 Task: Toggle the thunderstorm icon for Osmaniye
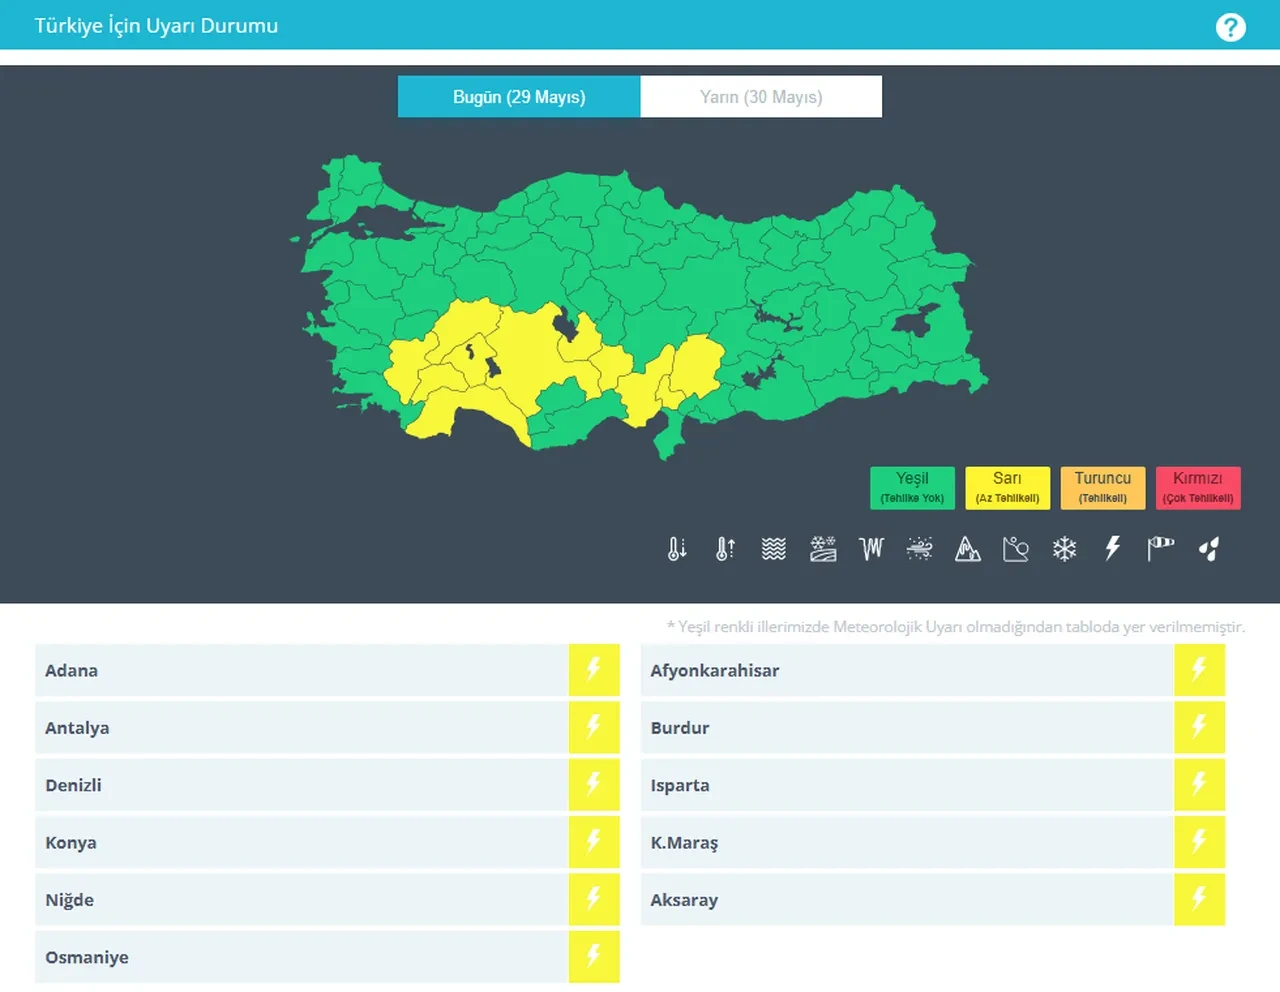[595, 957]
